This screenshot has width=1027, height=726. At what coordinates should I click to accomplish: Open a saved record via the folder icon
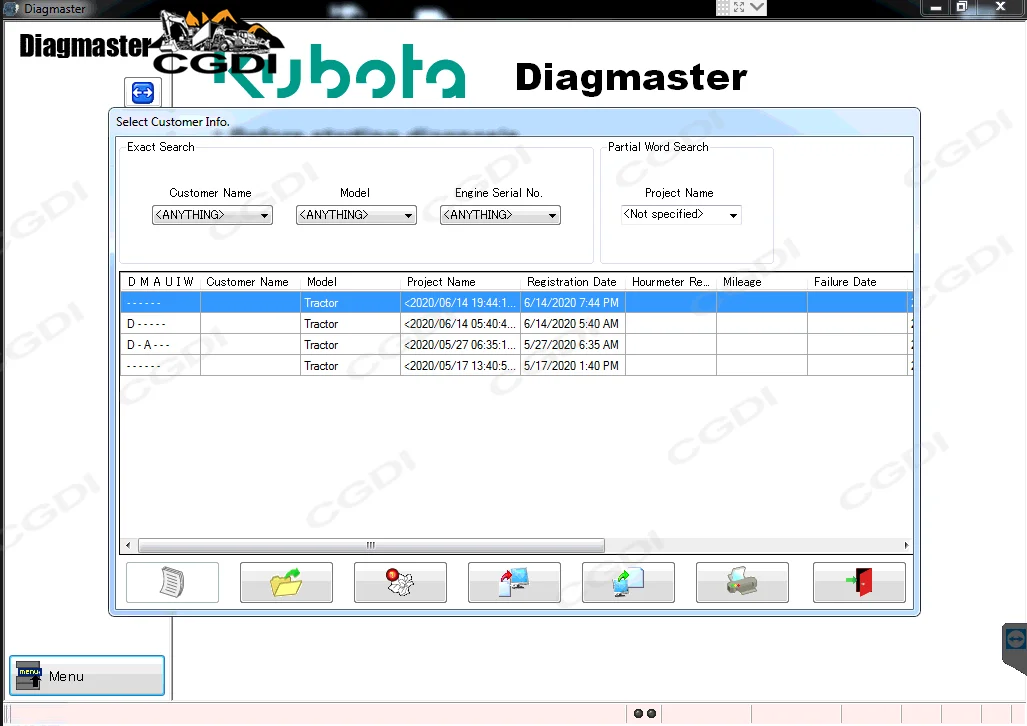[286, 582]
